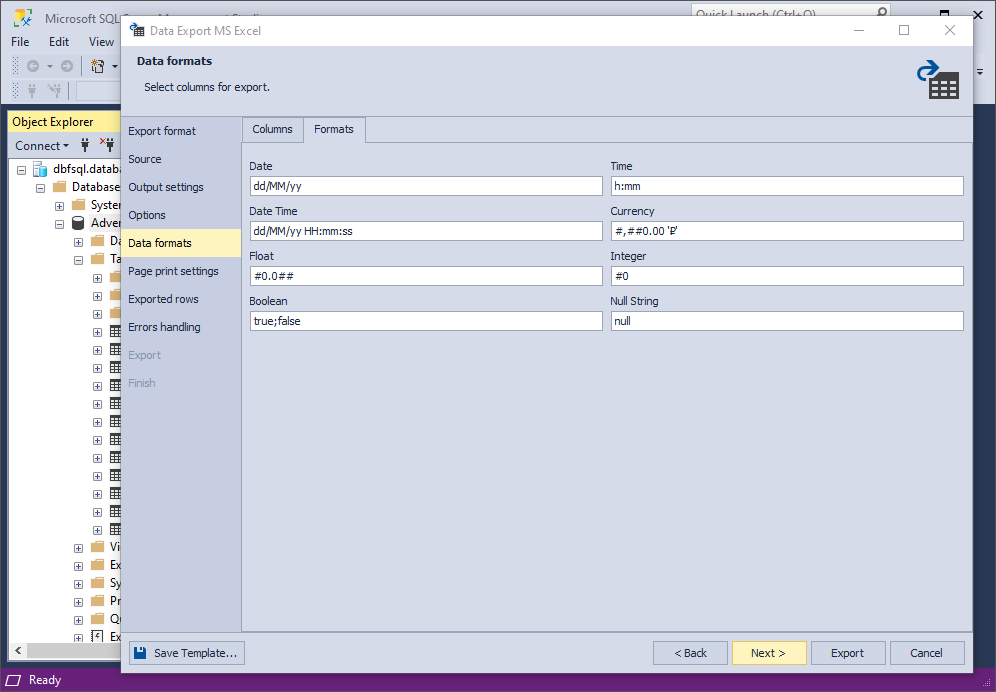Viewport: 996px width, 692px height.
Task: Click the Next > button
Action: click(769, 653)
